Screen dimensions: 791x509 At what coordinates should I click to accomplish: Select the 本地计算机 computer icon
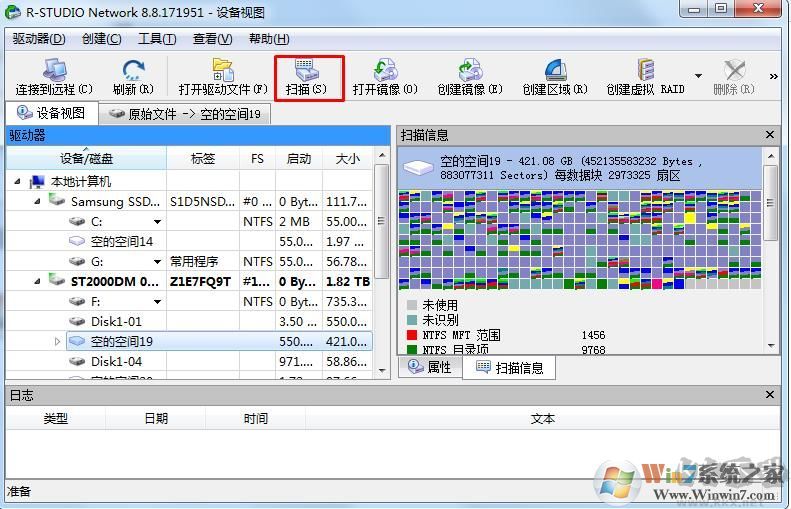tap(37, 181)
